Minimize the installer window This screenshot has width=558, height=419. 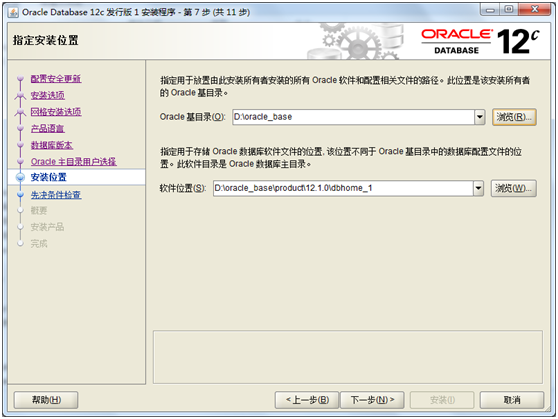point(490,10)
